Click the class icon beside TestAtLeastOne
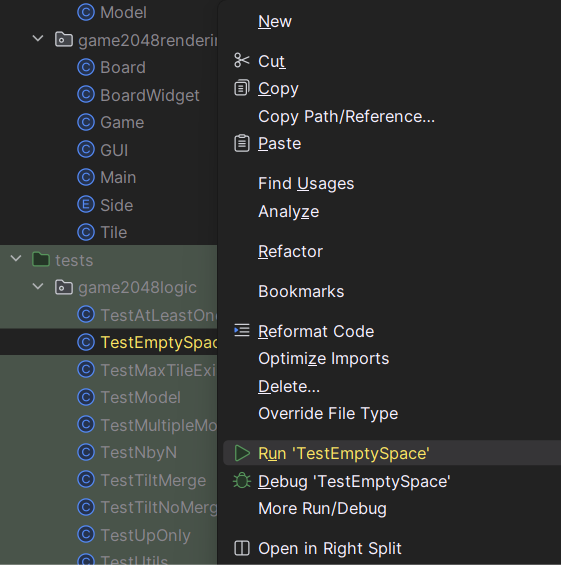This screenshot has height=565, width=561. [86, 315]
